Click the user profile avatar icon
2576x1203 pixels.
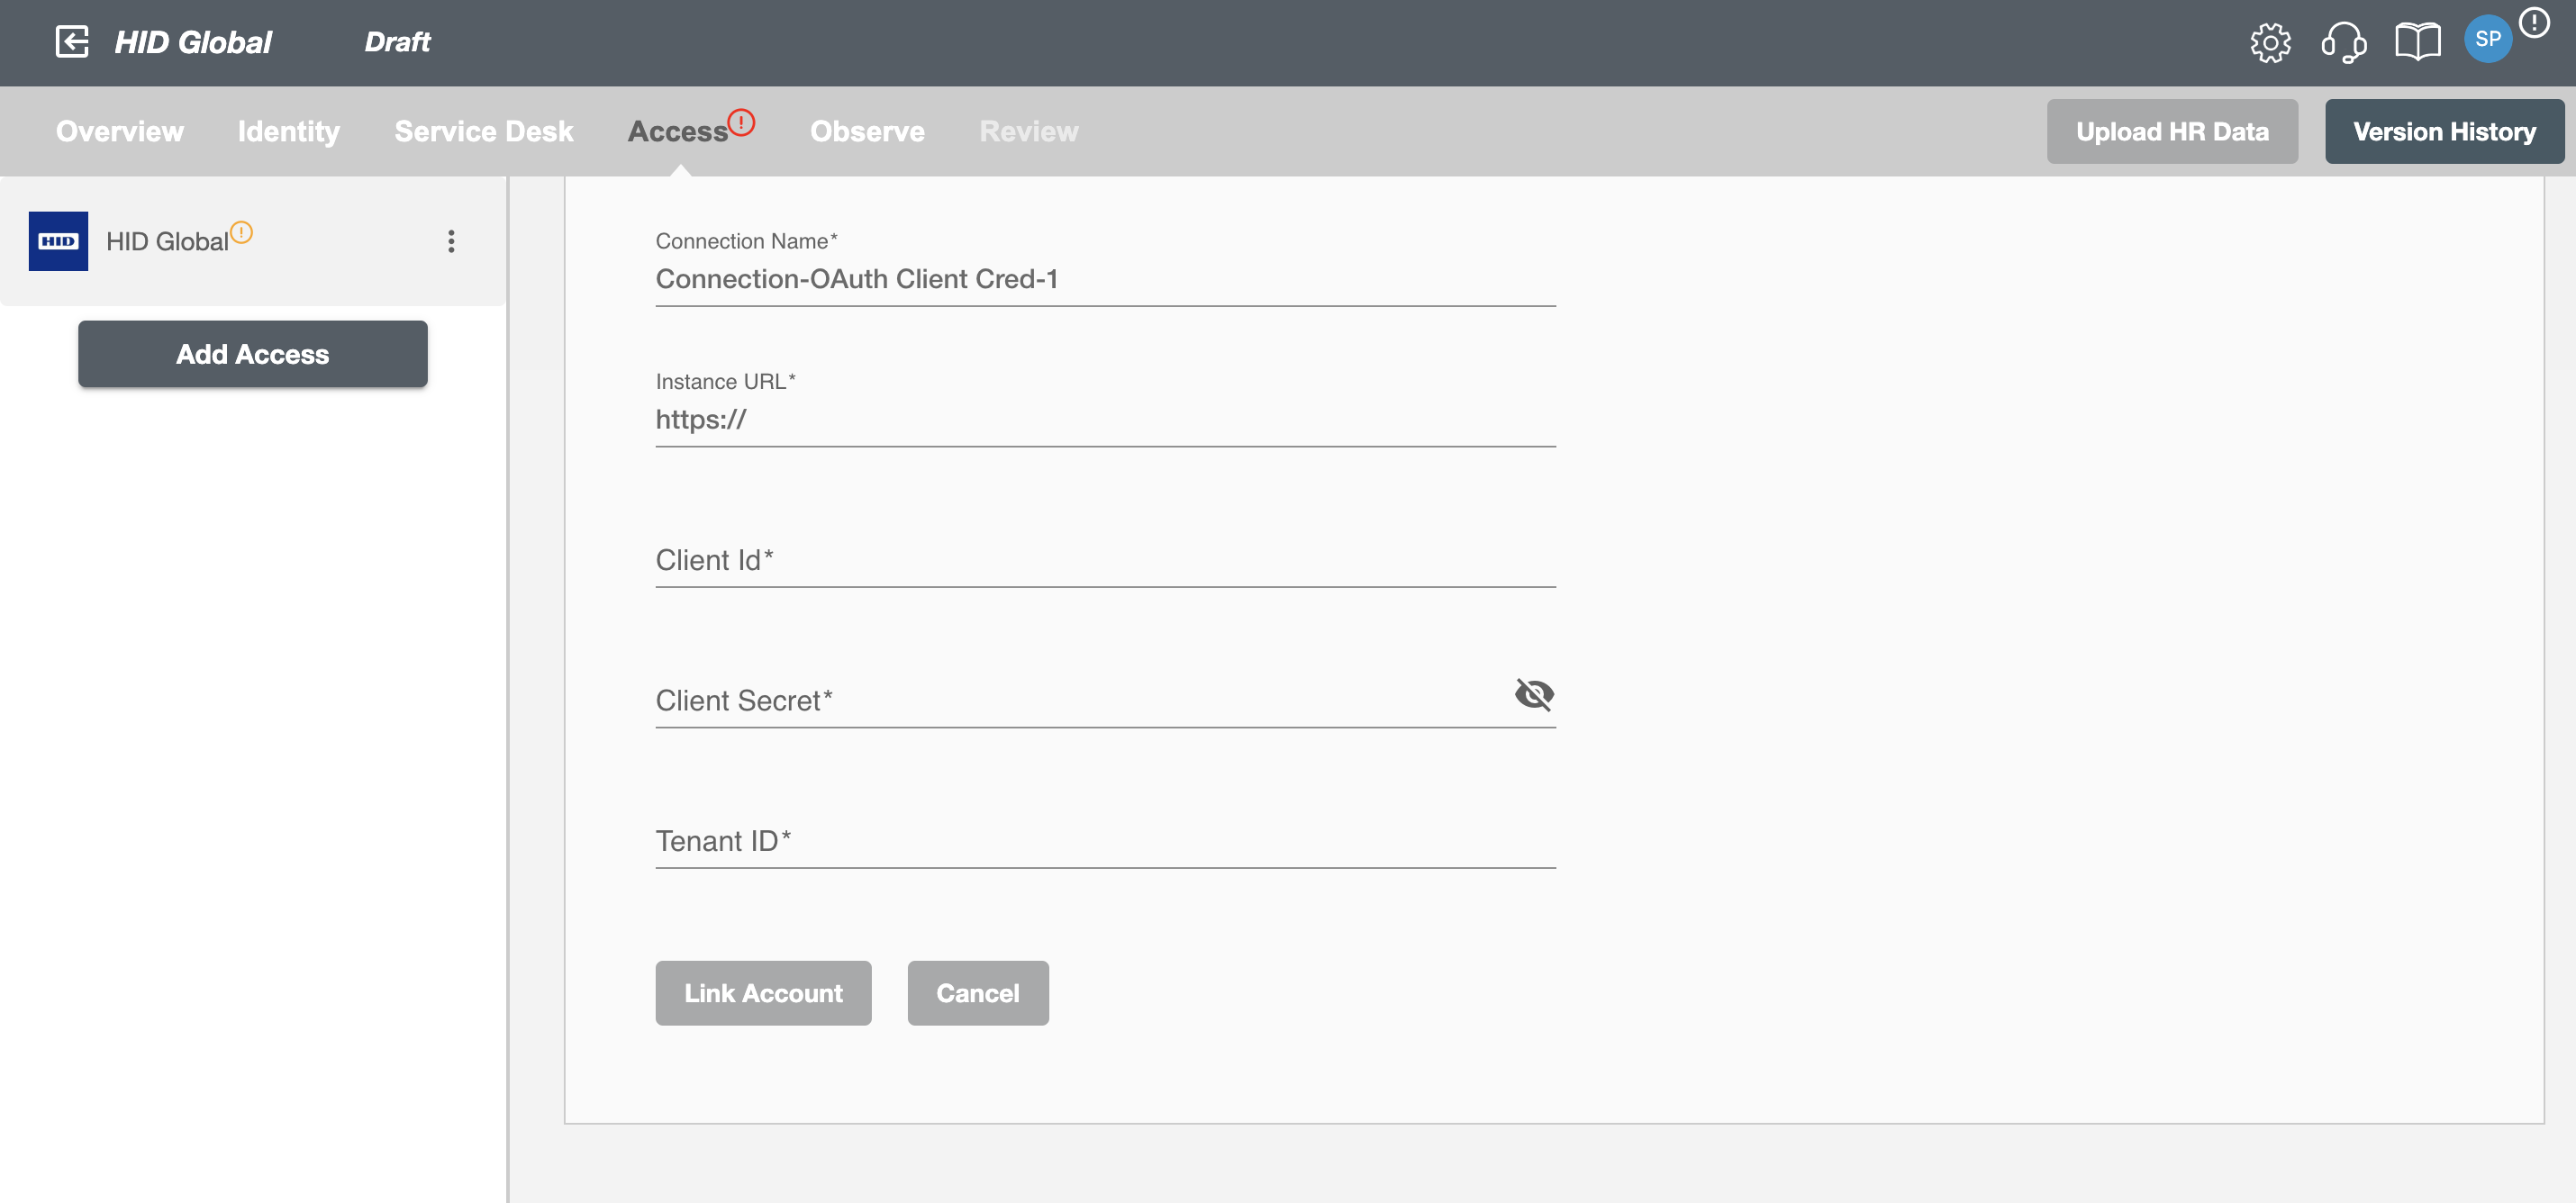coord(2489,41)
